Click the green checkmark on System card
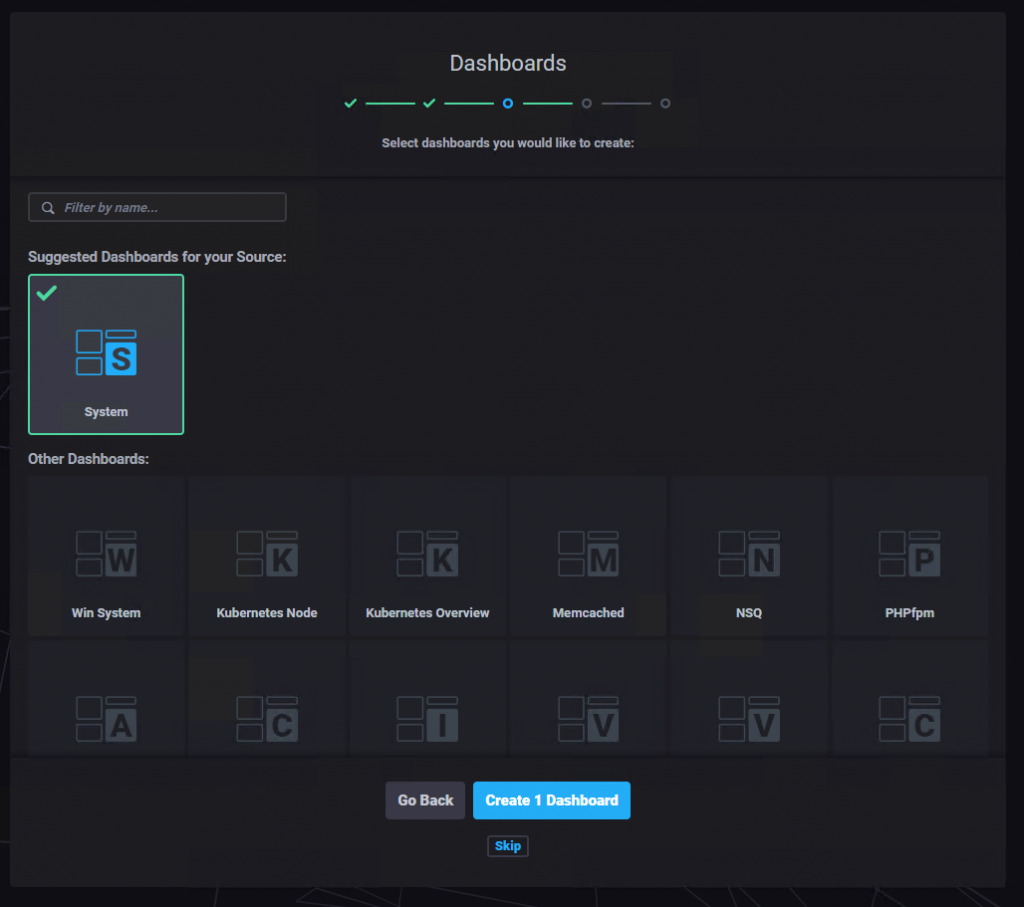Image resolution: width=1024 pixels, height=907 pixels. click(x=46, y=293)
